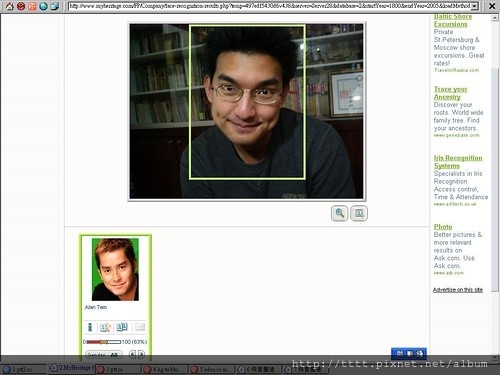Click the book icon under Alan Tam
Image resolution: width=500 pixels, height=375 pixels.
pyautogui.click(x=122, y=327)
